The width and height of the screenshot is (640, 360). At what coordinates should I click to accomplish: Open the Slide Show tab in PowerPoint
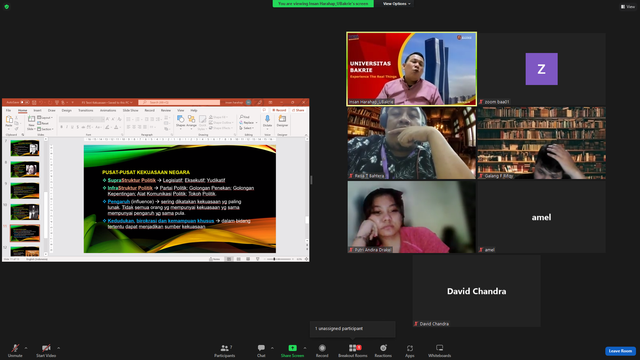click(x=131, y=111)
